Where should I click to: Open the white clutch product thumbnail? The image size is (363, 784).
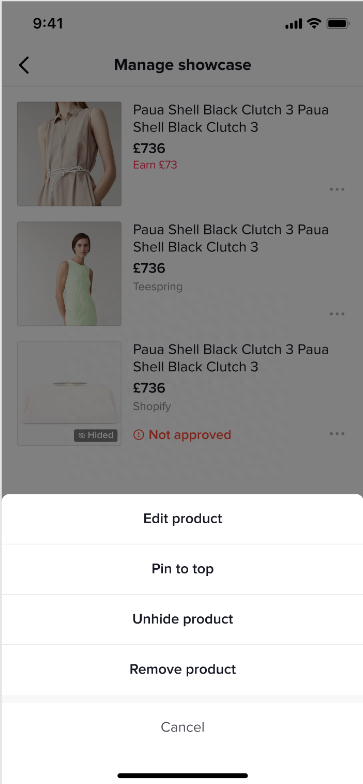point(69,394)
